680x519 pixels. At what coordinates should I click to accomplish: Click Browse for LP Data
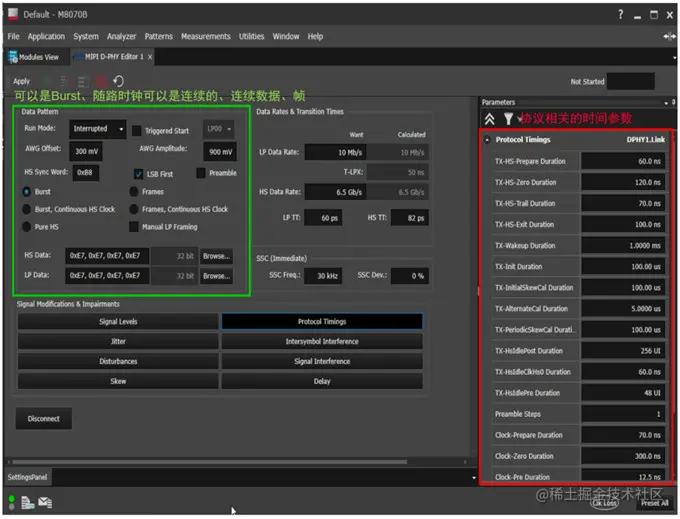[216, 276]
